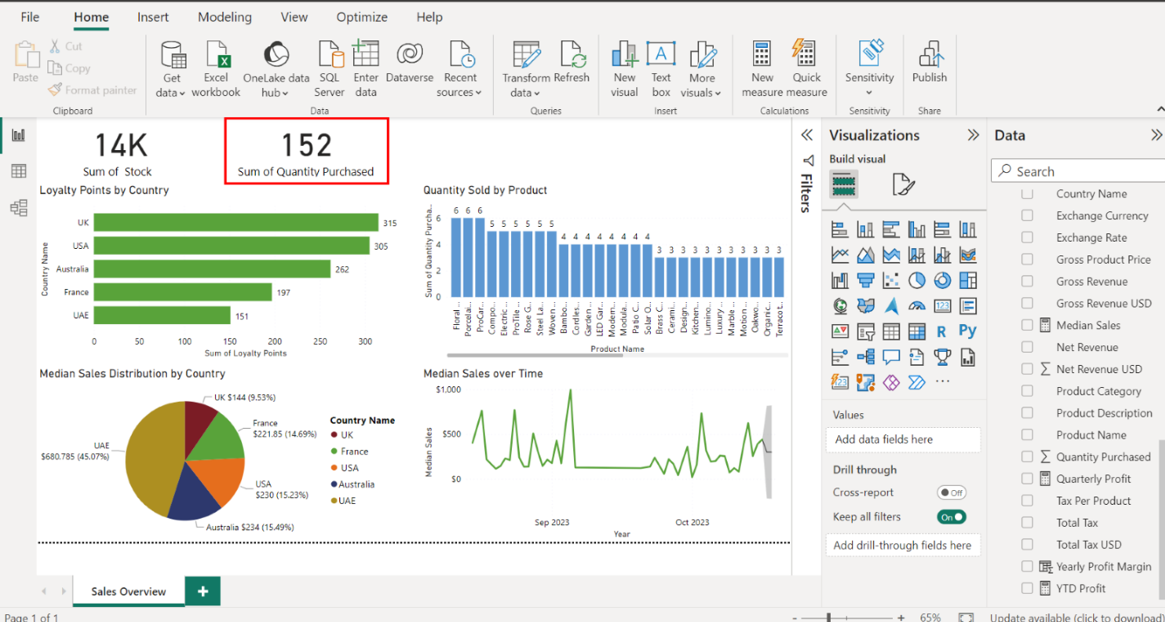Viewport: 1165px width, 622px height.
Task: Click the Refresh queries icon
Action: tap(571, 68)
